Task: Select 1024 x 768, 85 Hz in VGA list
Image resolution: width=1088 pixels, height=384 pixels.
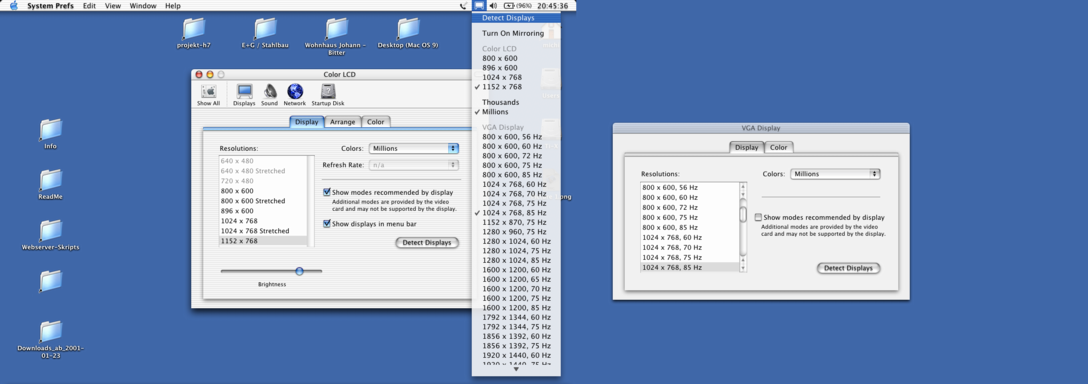Action: pos(689,267)
